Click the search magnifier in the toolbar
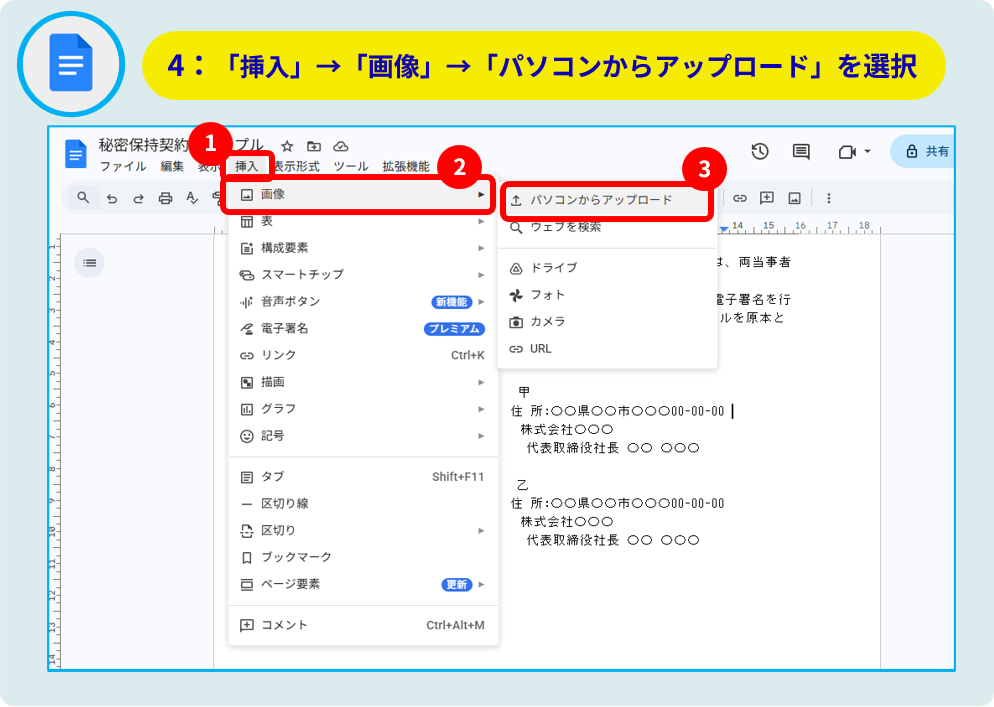Viewport: 994px width, 707px height. (84, 198)
